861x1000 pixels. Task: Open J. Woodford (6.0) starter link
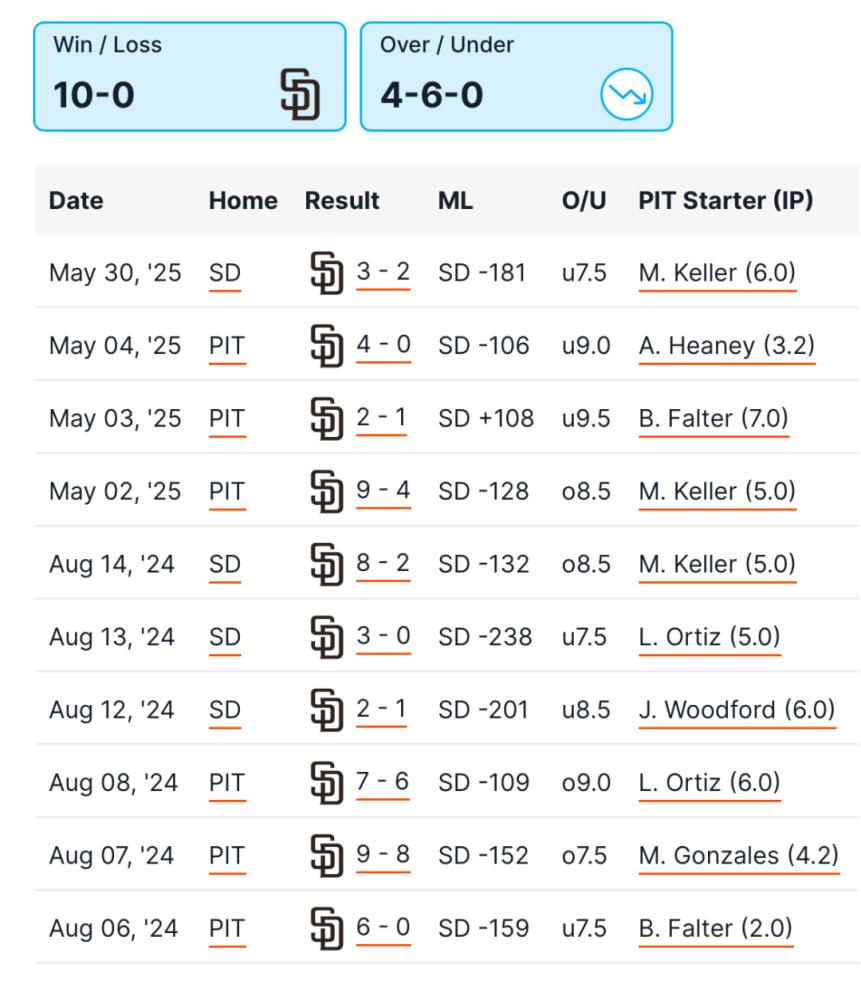point(737,710)
